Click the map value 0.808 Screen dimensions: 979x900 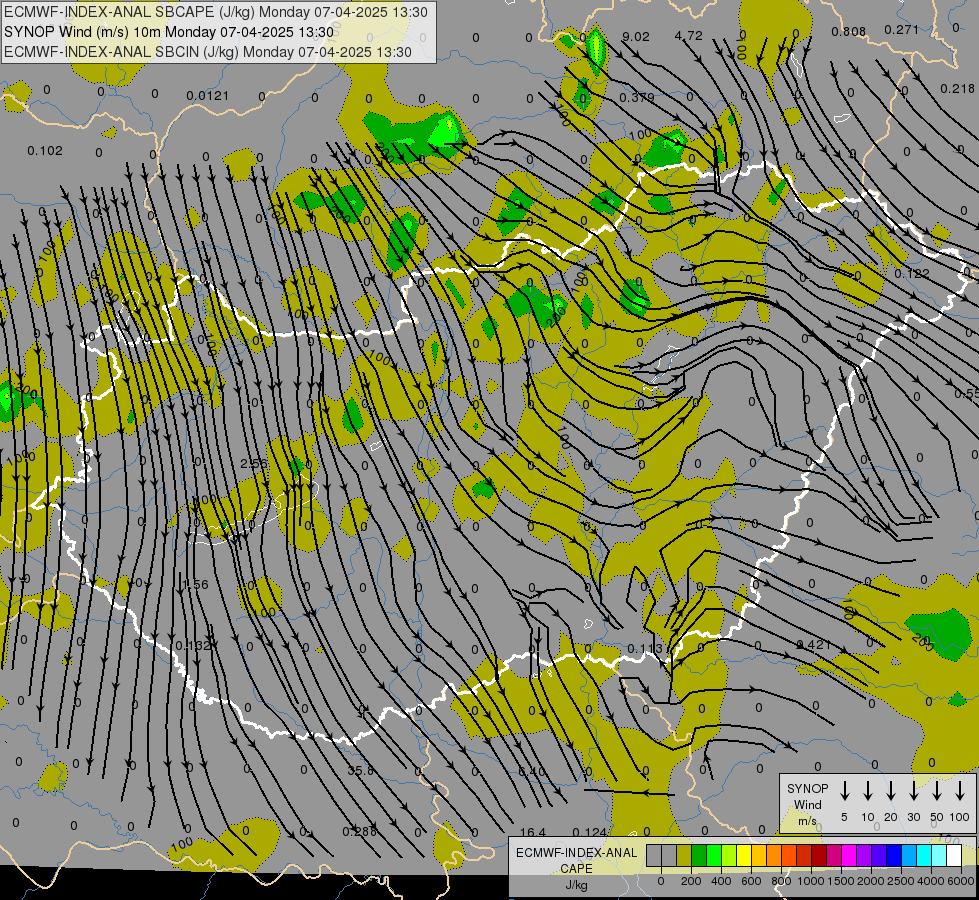click(x=849, y=31)
